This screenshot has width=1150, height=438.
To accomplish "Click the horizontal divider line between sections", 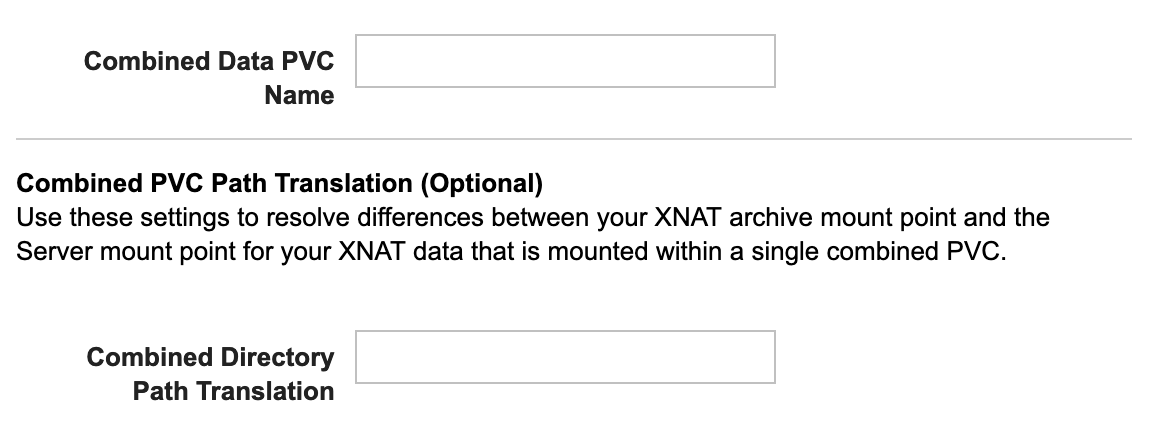I will click(573, 138).
